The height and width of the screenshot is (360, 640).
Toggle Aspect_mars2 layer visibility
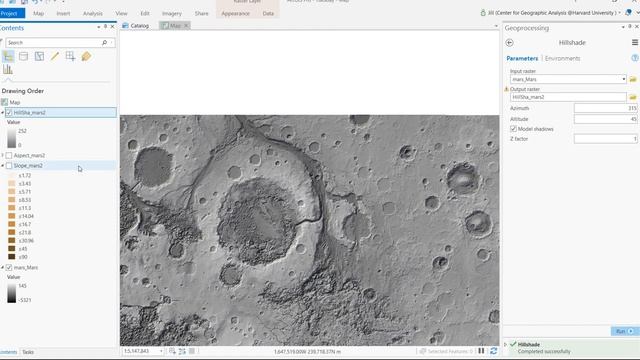(x=9, y=156)
